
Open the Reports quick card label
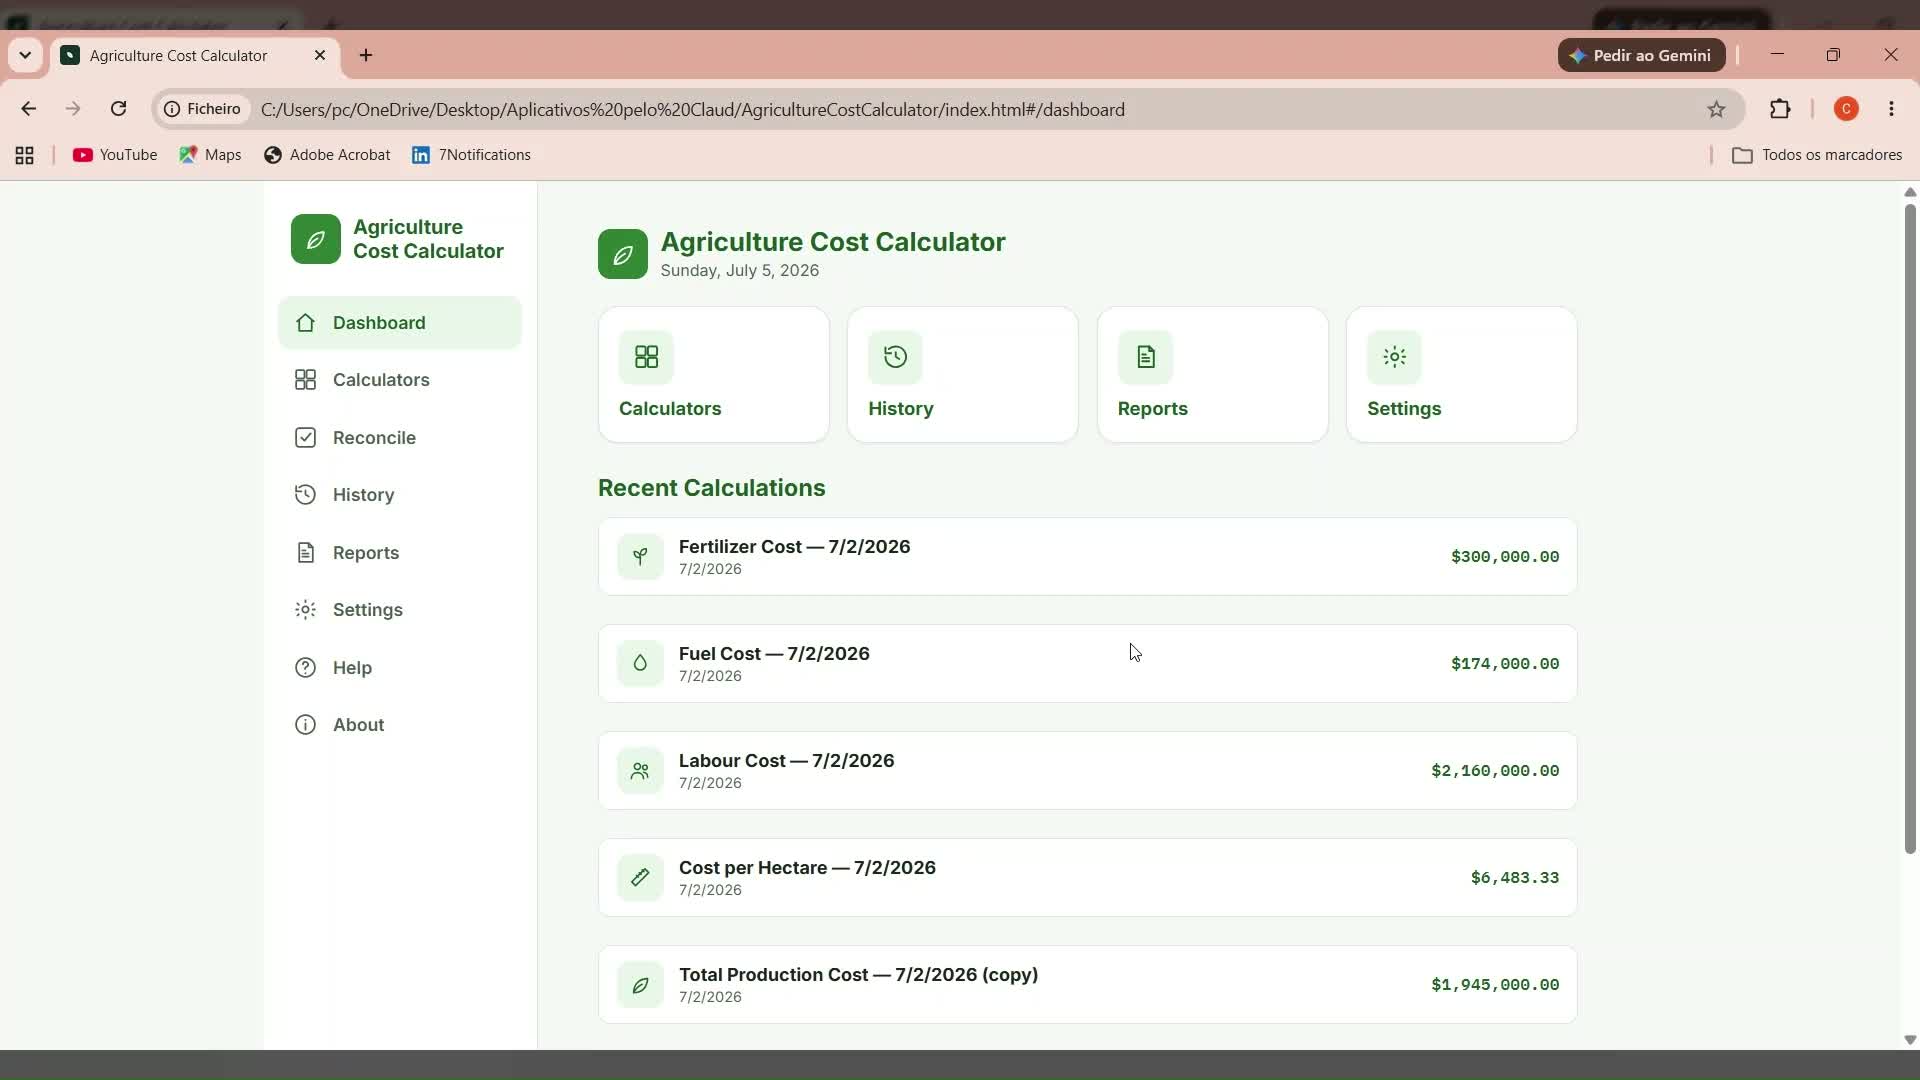tap(1152, 409)
